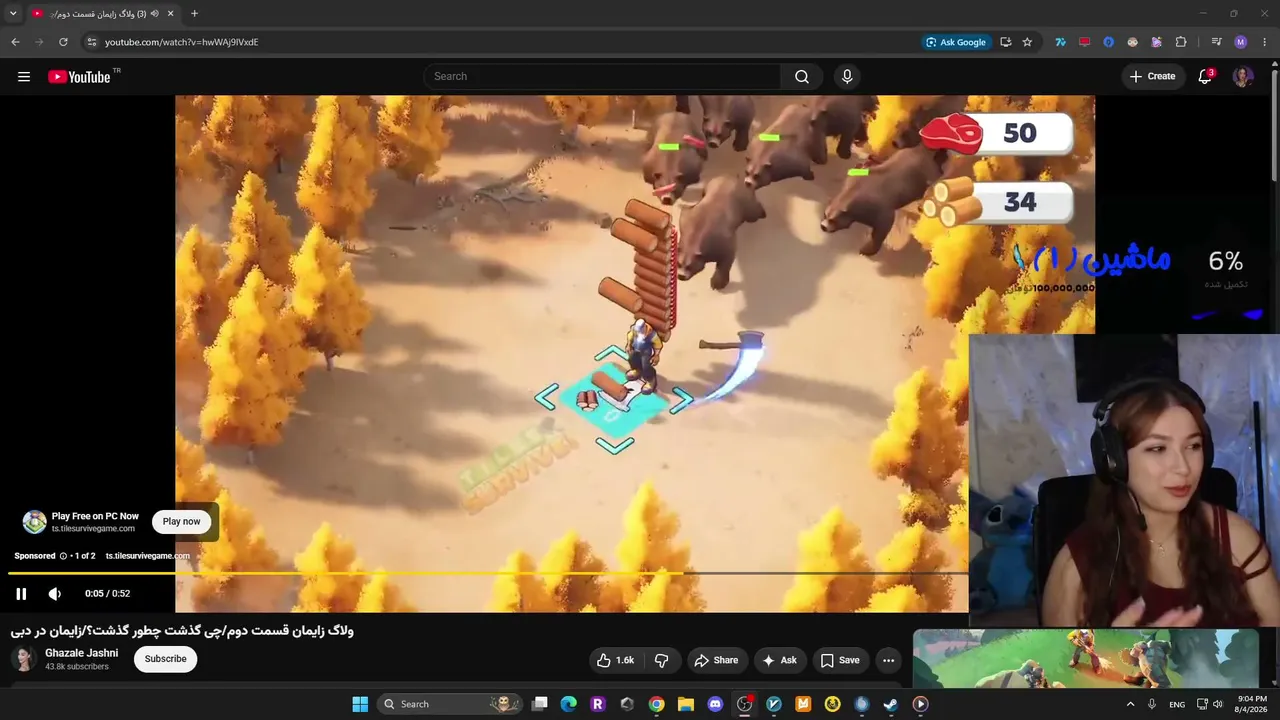This screenshot has height=720, width=1280.
Task: Launch Microsoft Edge from the taskbar
Action: (x=569, y=704)
